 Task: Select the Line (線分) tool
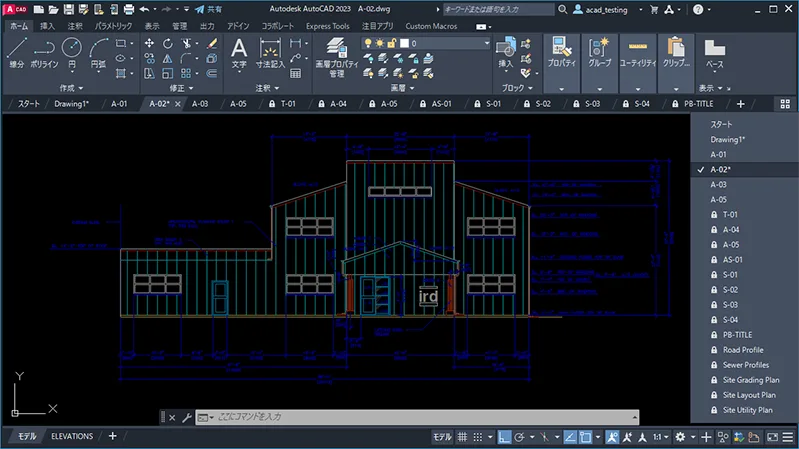click(x=16, y=53)
